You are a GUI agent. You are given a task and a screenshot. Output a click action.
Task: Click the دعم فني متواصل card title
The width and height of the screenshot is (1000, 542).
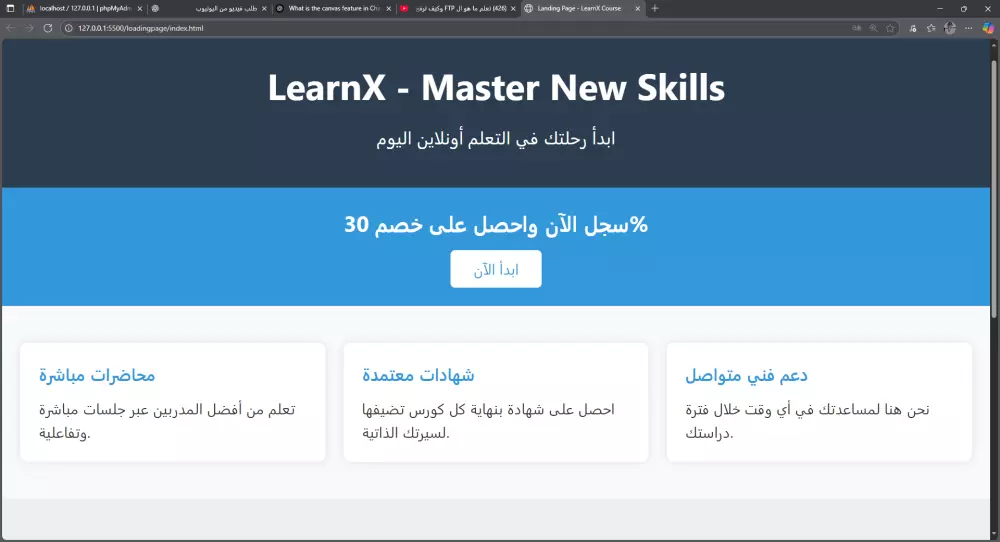(747, 375)
